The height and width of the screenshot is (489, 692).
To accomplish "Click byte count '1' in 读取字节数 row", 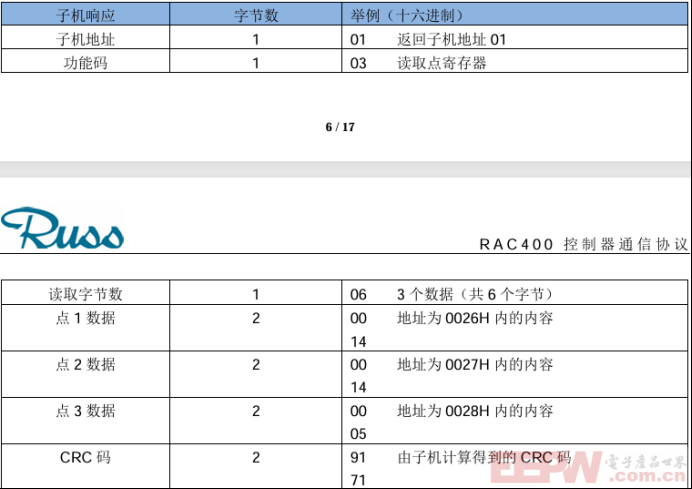I will [256, 294].
